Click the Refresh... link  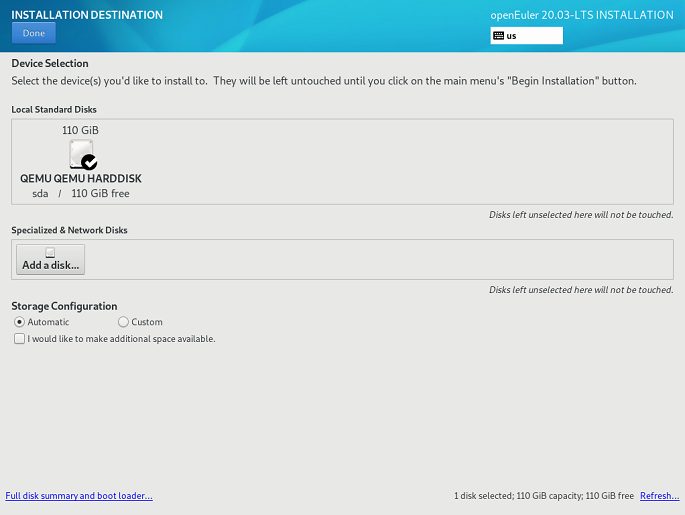point(659,496)
